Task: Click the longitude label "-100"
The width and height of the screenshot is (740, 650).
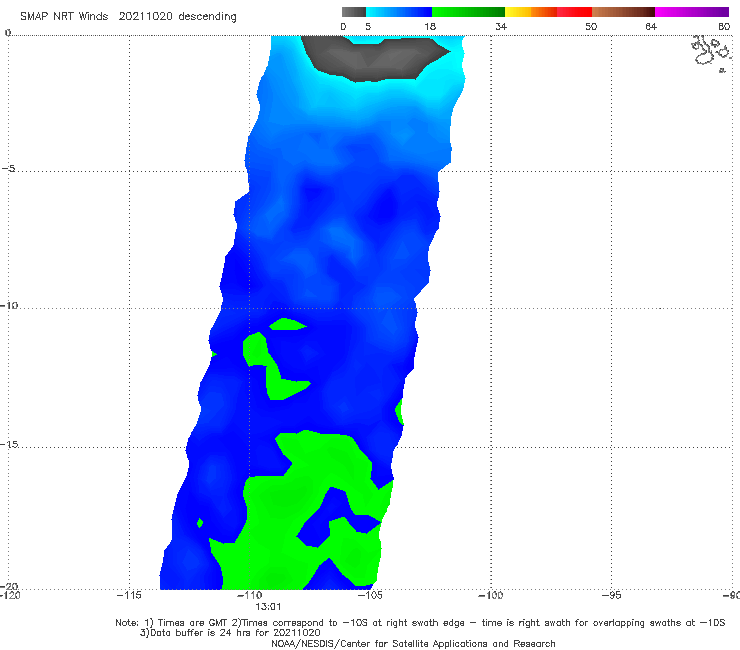Action: pyautogui.click(x=490, y=595)
